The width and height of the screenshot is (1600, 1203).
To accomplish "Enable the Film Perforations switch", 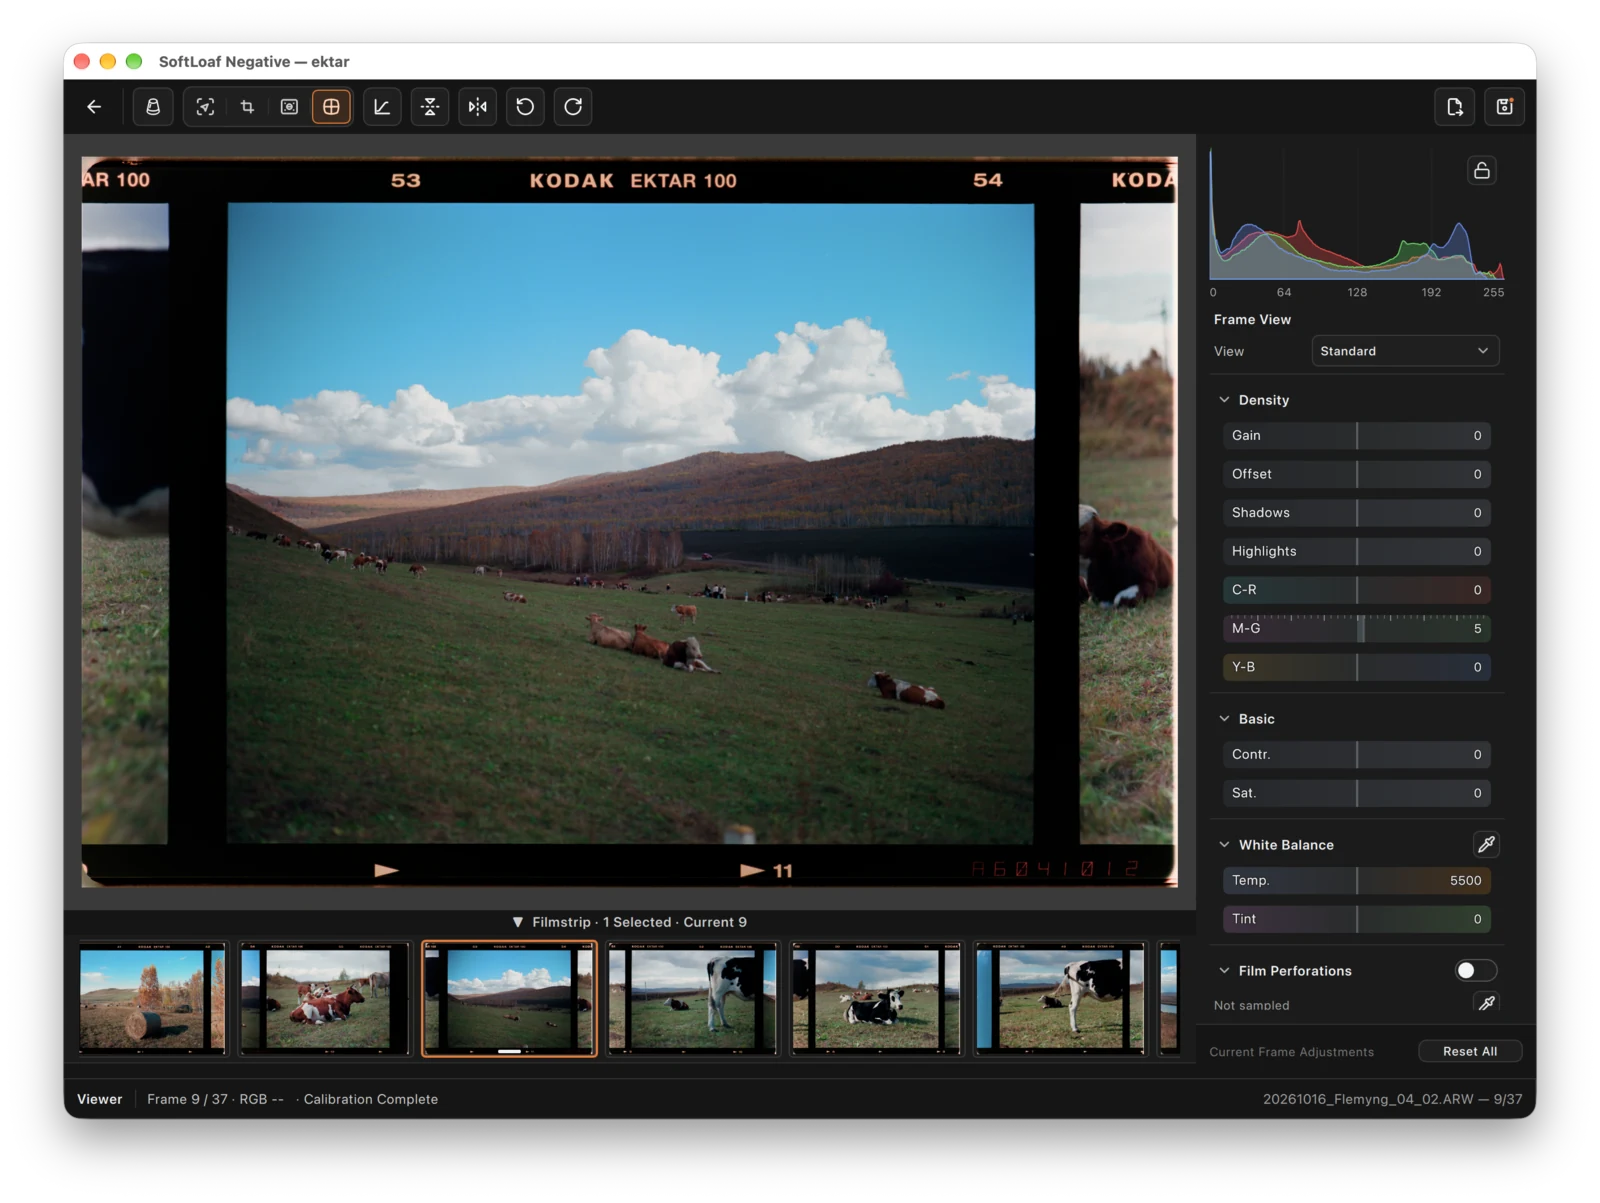I will point(1476,971).
